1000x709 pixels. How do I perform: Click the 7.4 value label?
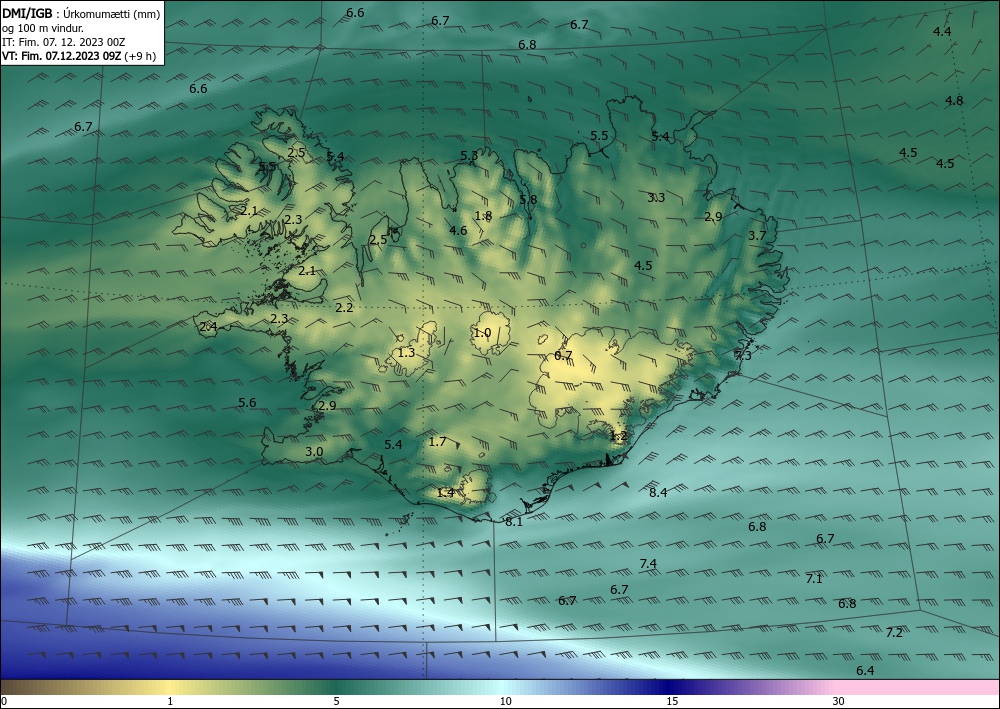(648, 564)
